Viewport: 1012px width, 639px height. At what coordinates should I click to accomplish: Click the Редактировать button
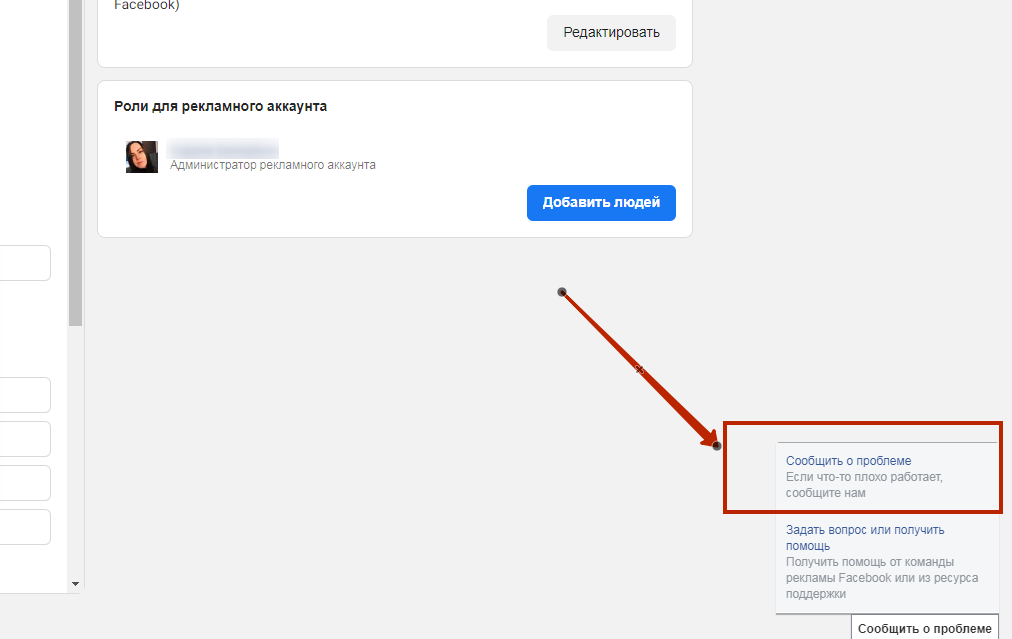[x=611, y=33]
